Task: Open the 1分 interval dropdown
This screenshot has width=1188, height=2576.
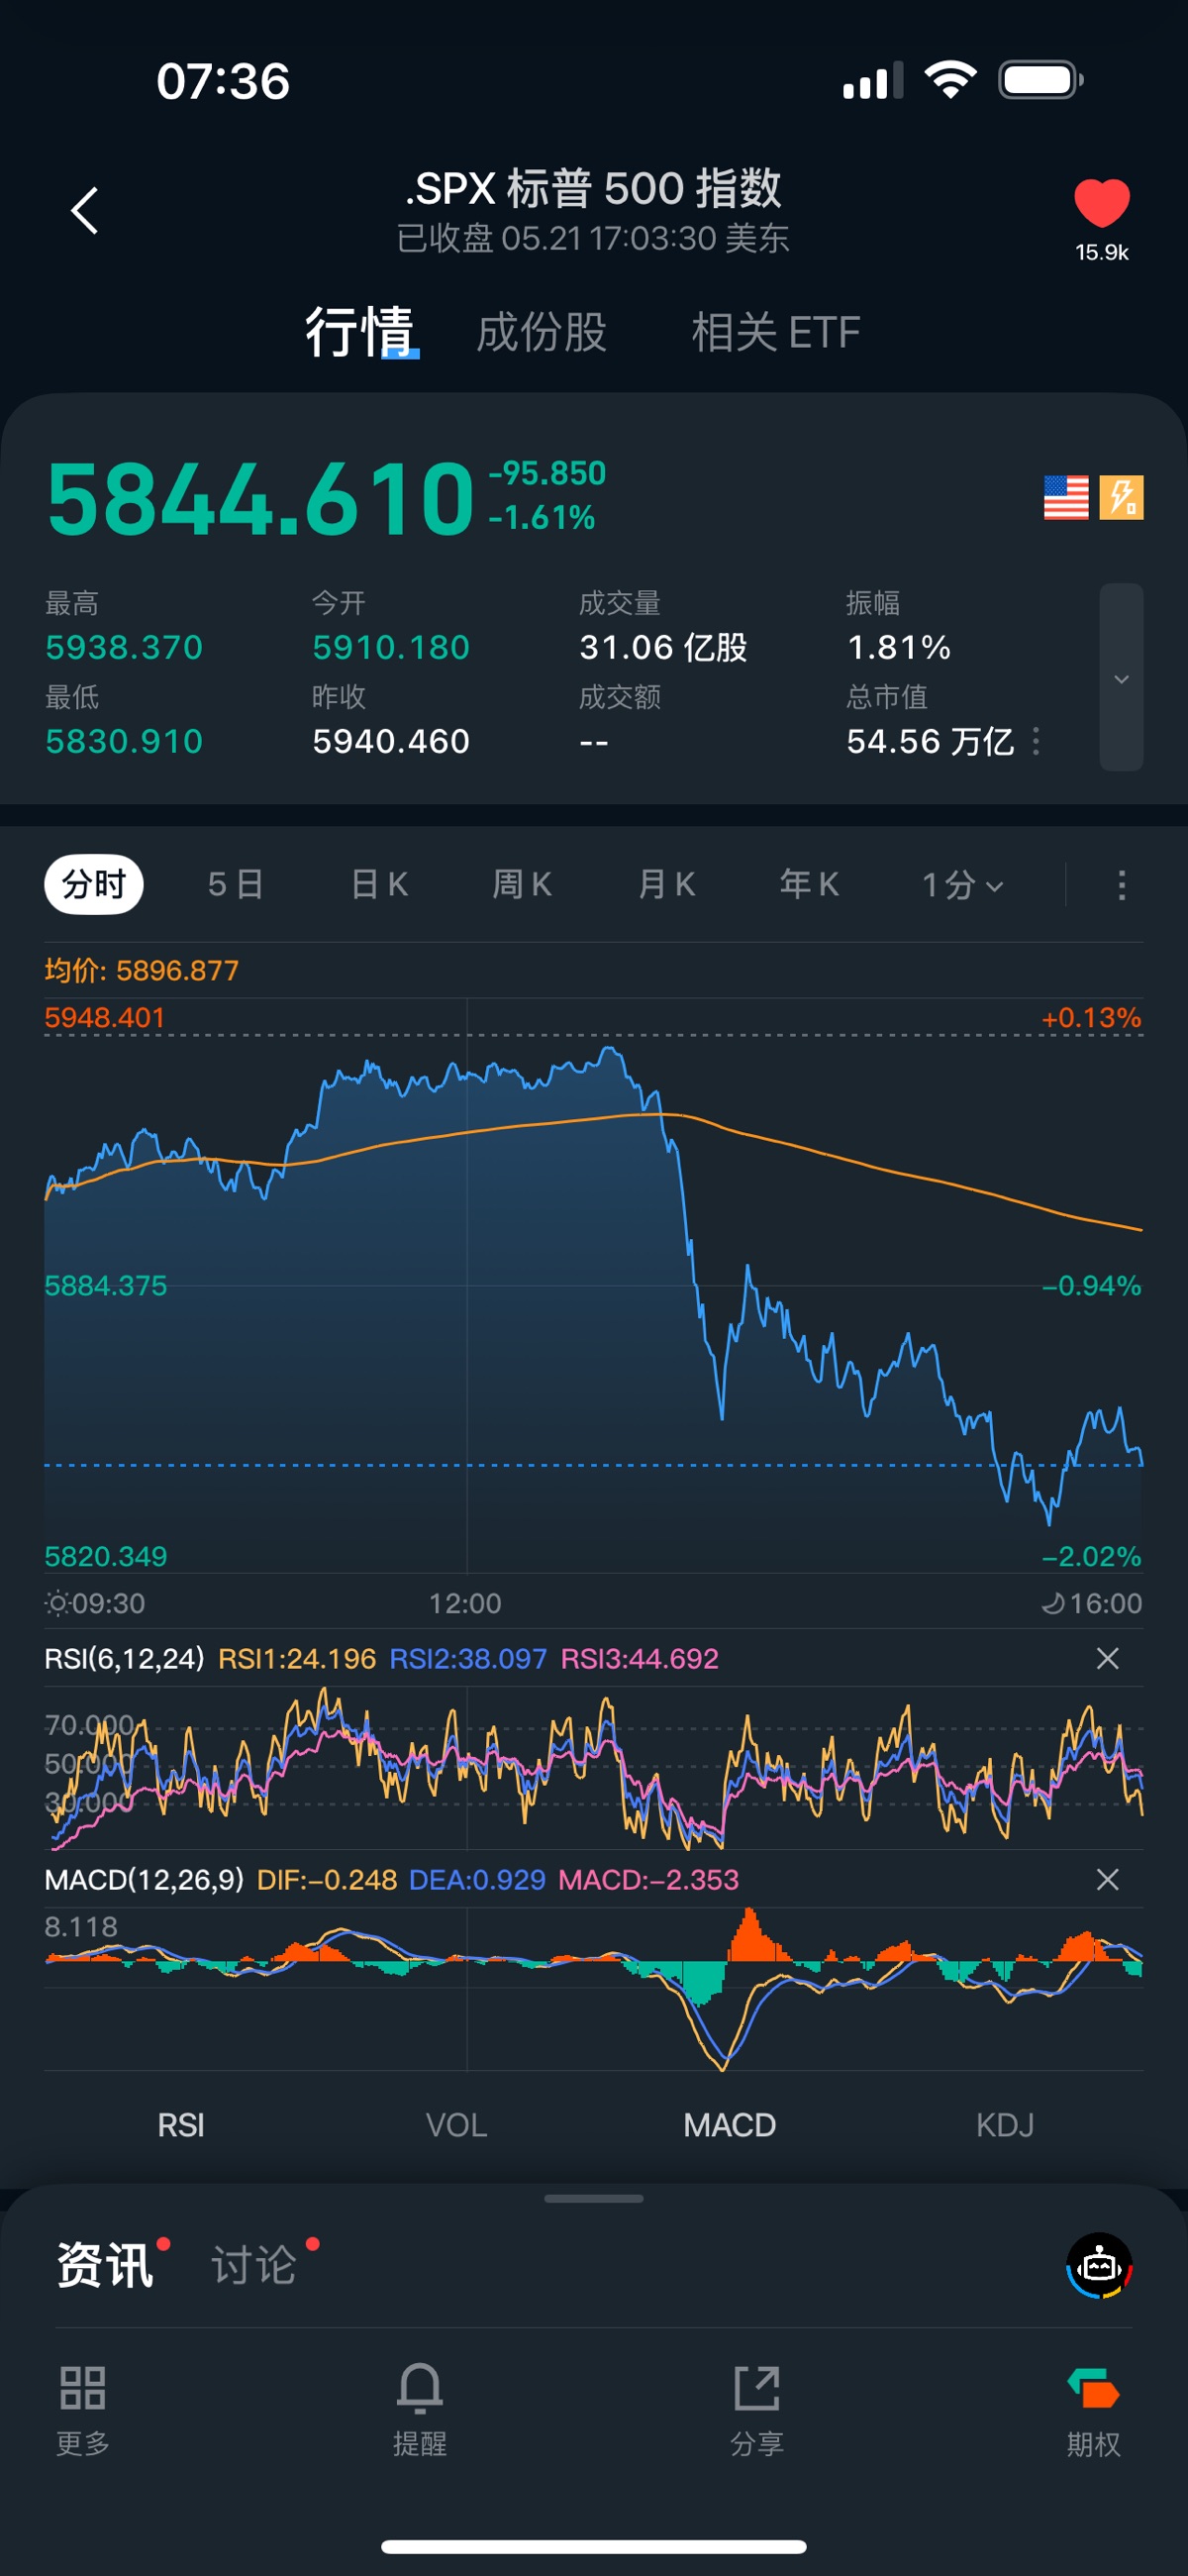Action: (x=962, y=884)
